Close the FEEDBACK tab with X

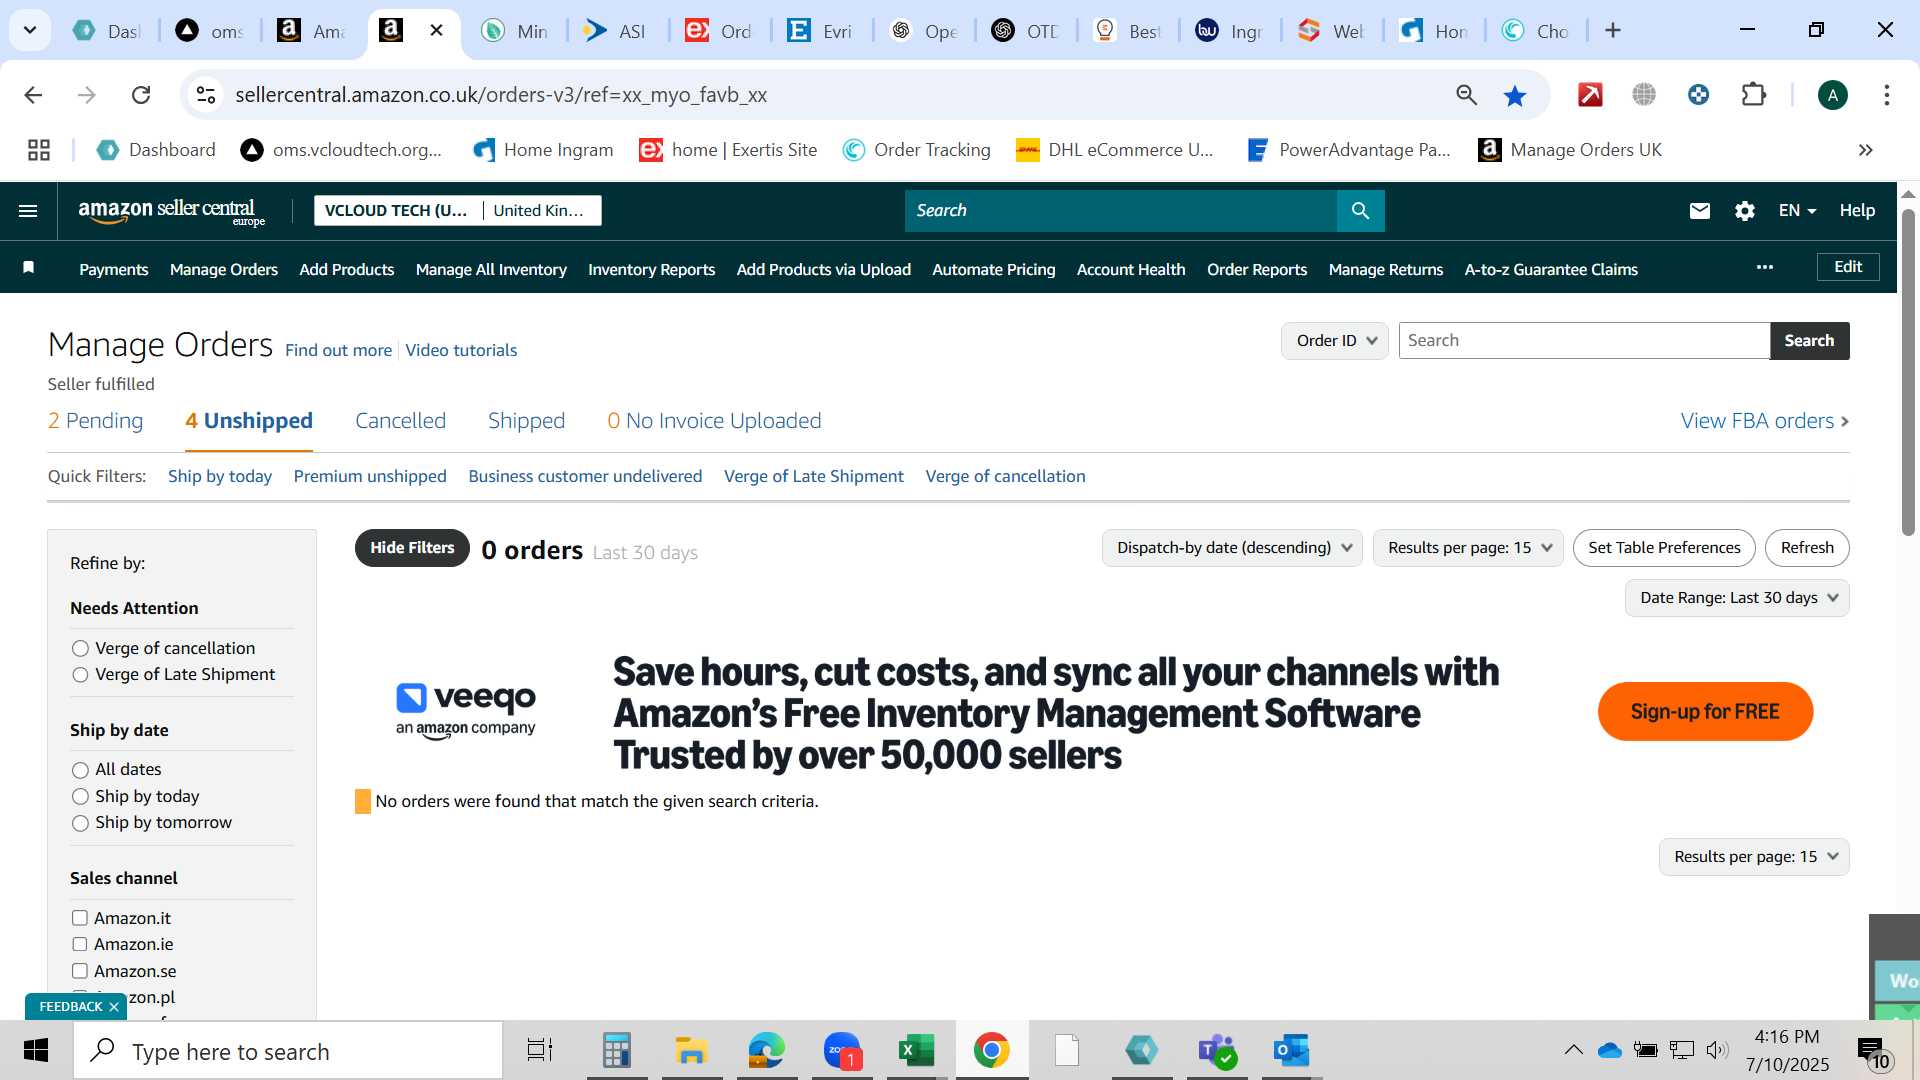(x=114, y=1007)
